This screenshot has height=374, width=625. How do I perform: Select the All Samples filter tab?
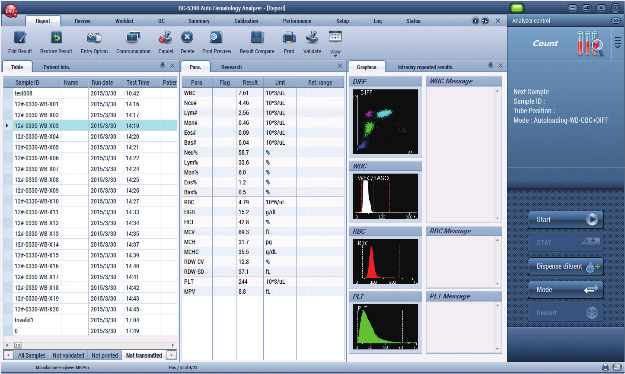[31, 355]
